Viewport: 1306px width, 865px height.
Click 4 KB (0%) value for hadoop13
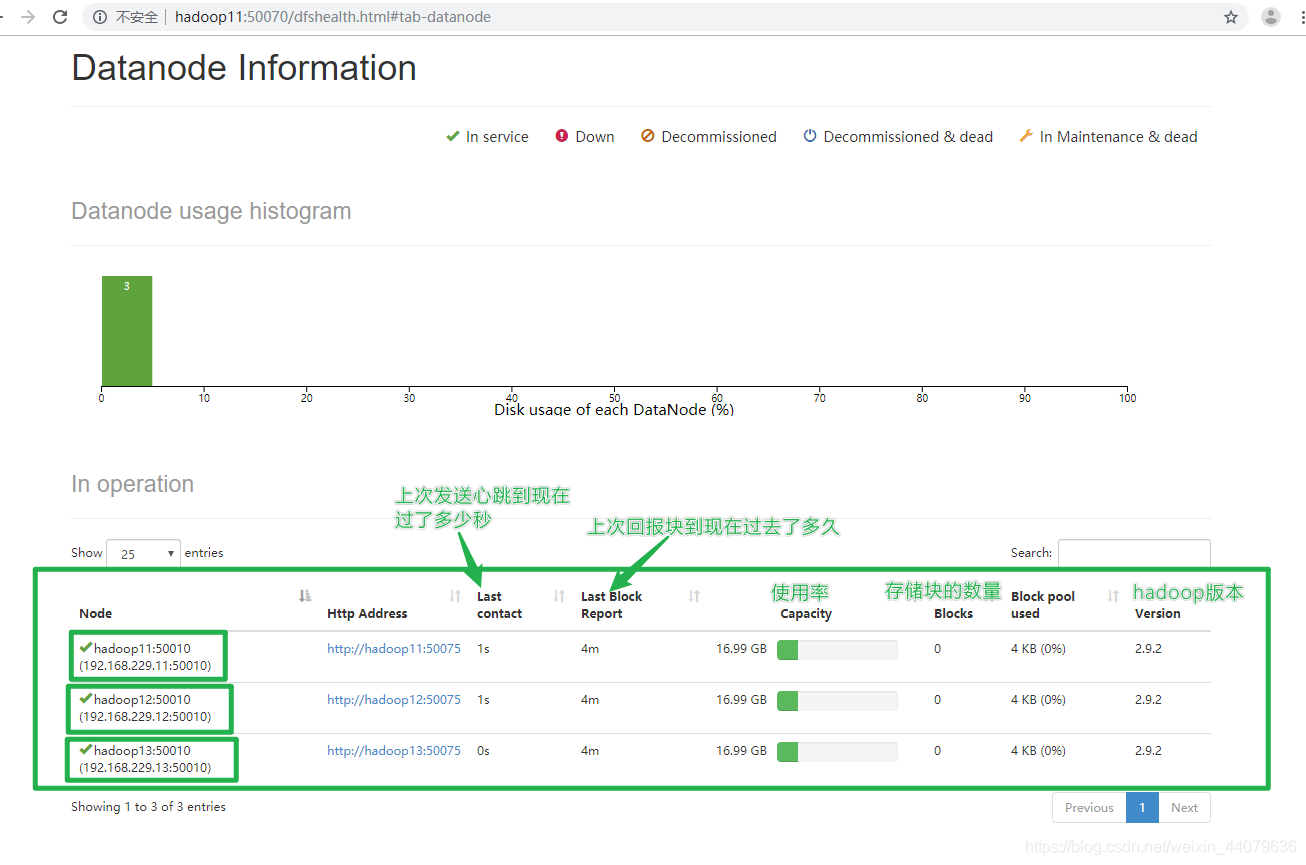[1038, 751]
